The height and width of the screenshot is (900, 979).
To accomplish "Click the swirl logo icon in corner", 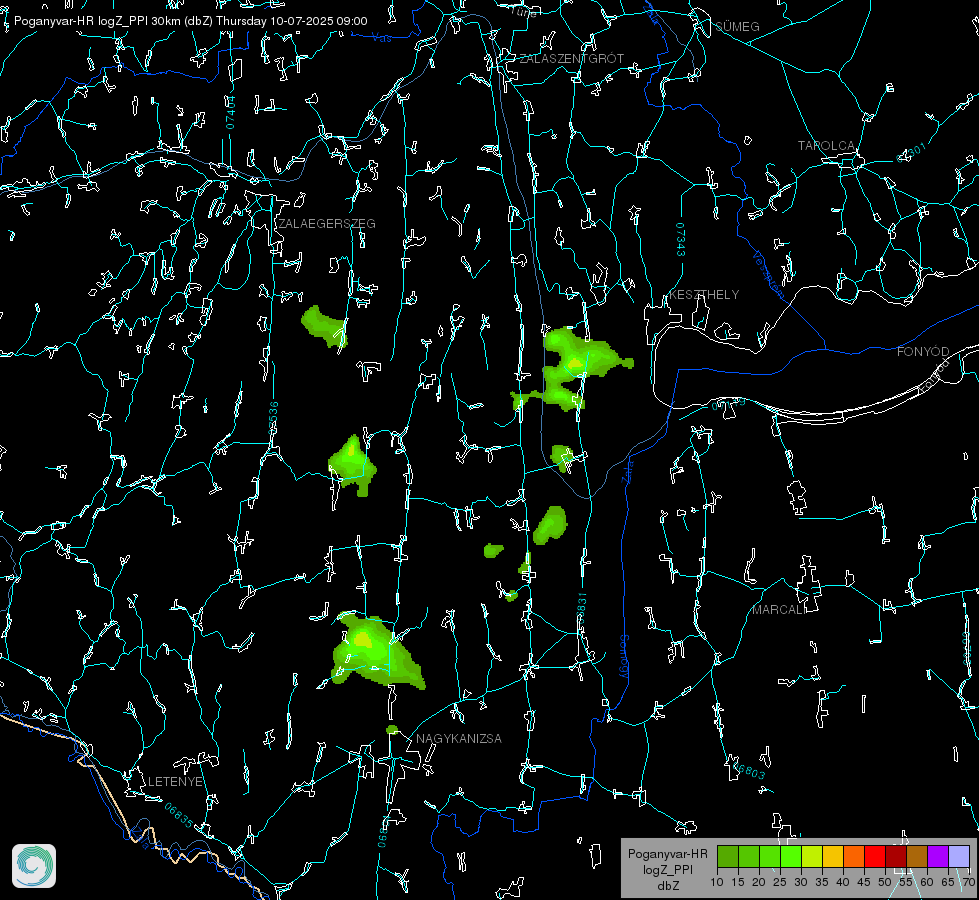I will click(34, 866).
